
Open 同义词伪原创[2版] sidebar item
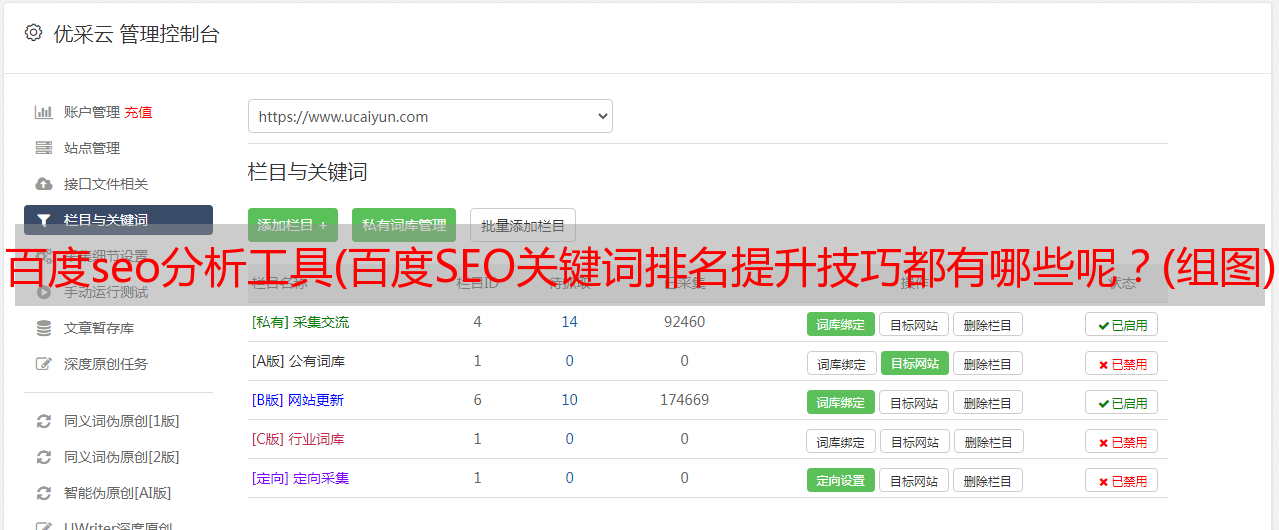pyautogui.click(x=122, y=457)
